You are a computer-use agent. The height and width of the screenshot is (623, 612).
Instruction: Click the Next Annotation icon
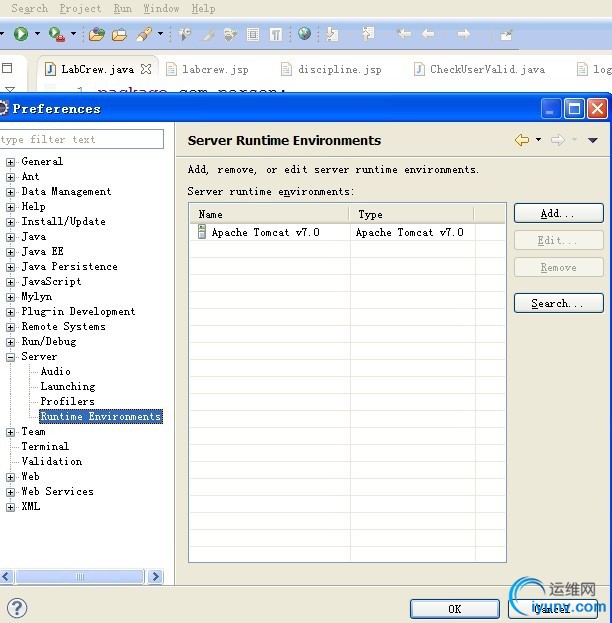(x=332, y=34)
